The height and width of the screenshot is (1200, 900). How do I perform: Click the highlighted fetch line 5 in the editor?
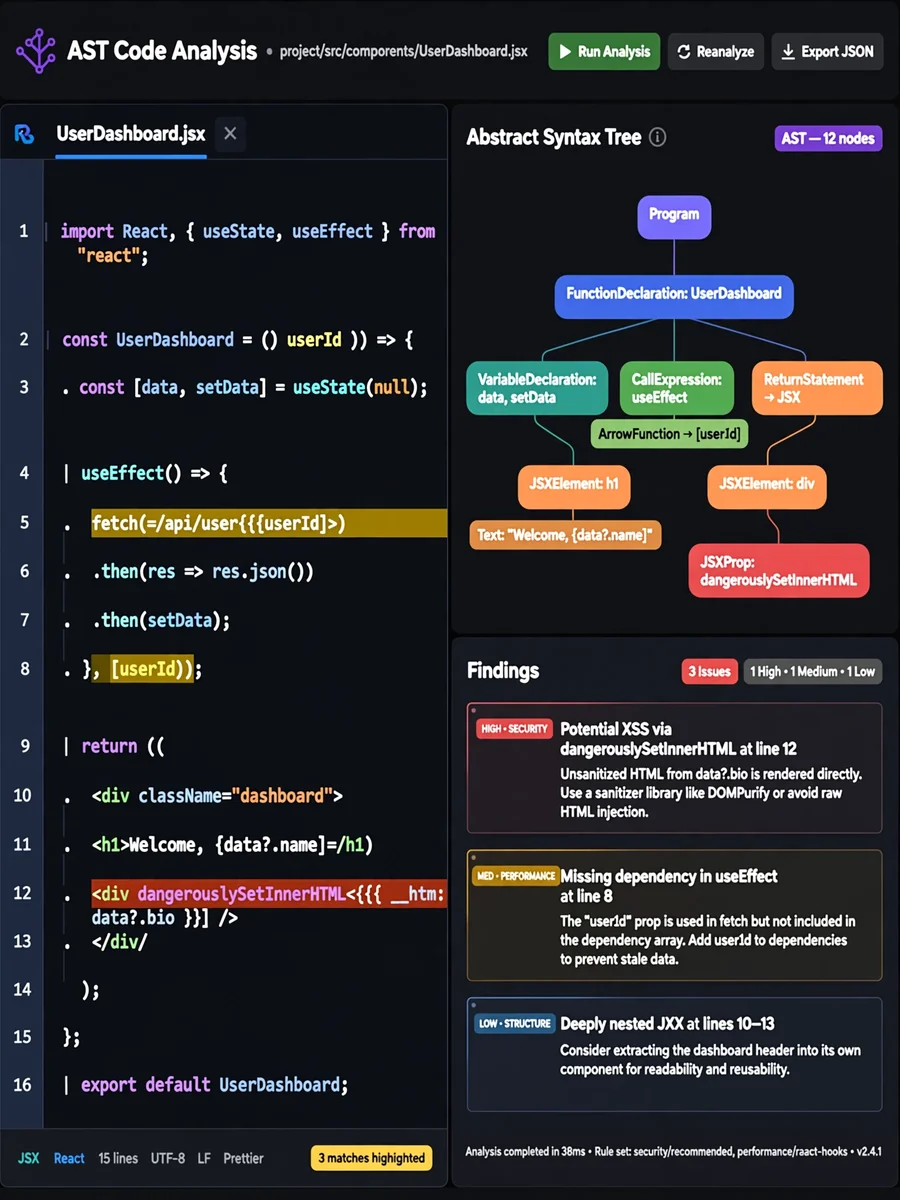coord(268,523)
